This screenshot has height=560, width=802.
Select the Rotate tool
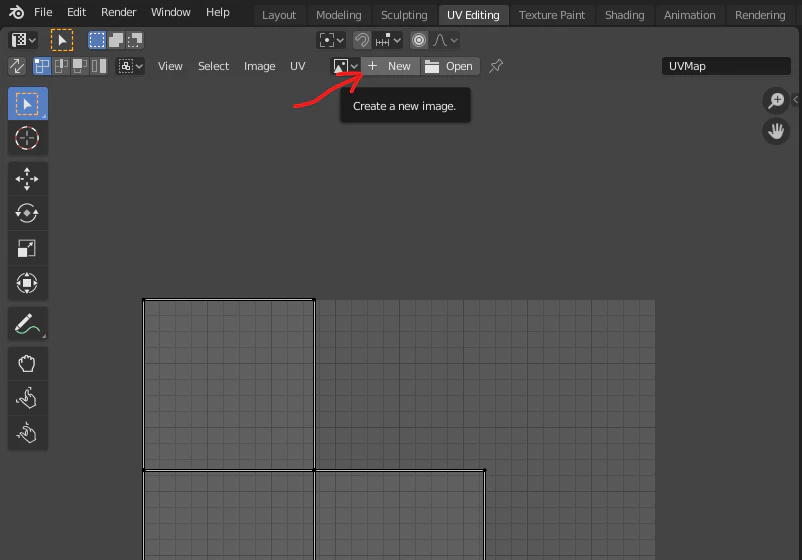tap(28, 213)
